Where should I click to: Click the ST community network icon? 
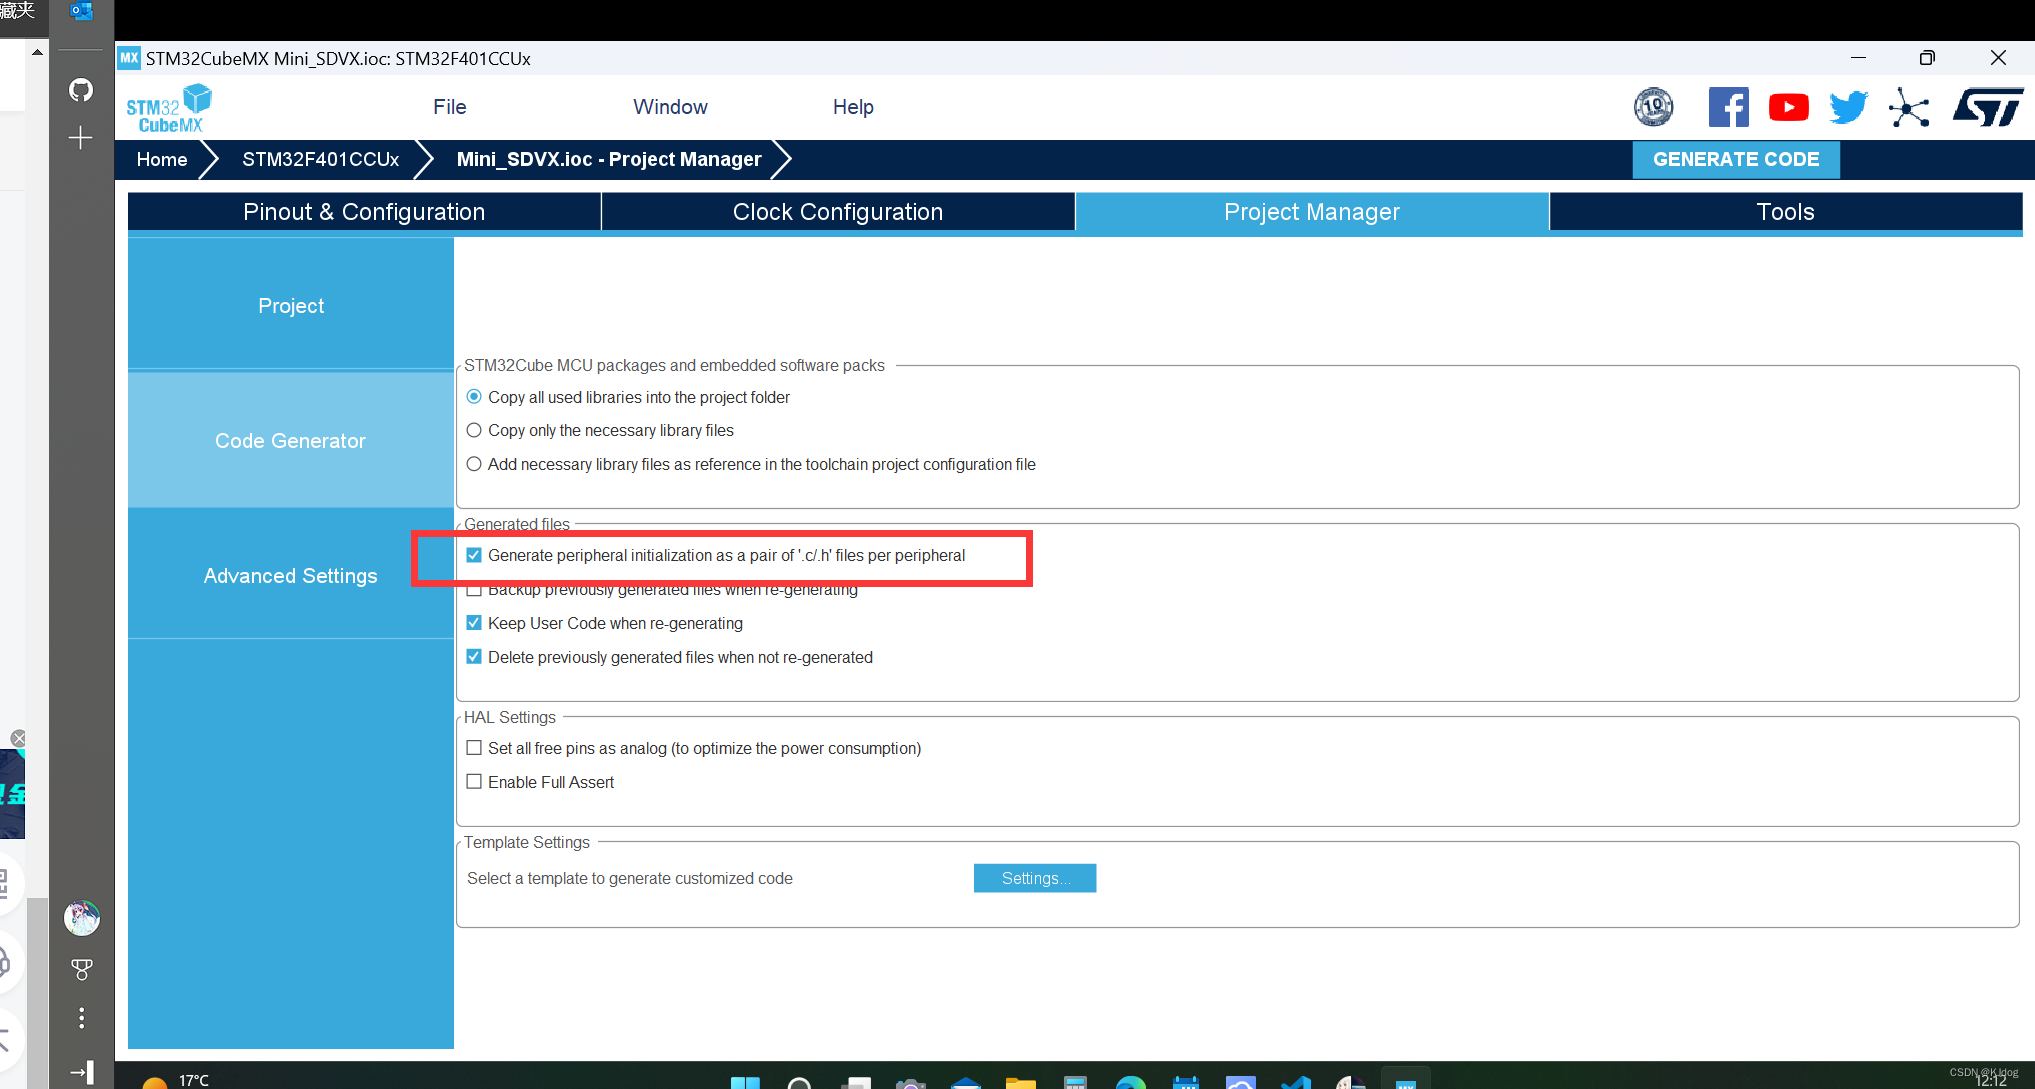click(x=1909, y=108)
